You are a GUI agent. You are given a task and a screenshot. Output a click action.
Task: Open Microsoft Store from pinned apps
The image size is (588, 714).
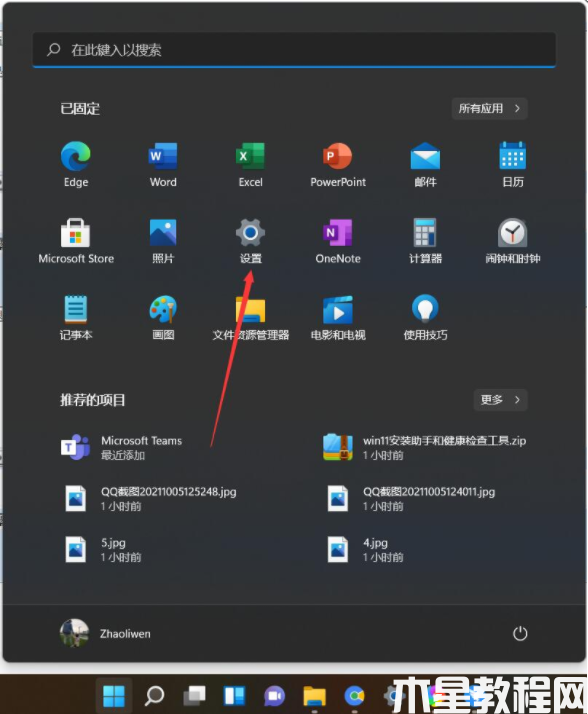tap(76, 241)
